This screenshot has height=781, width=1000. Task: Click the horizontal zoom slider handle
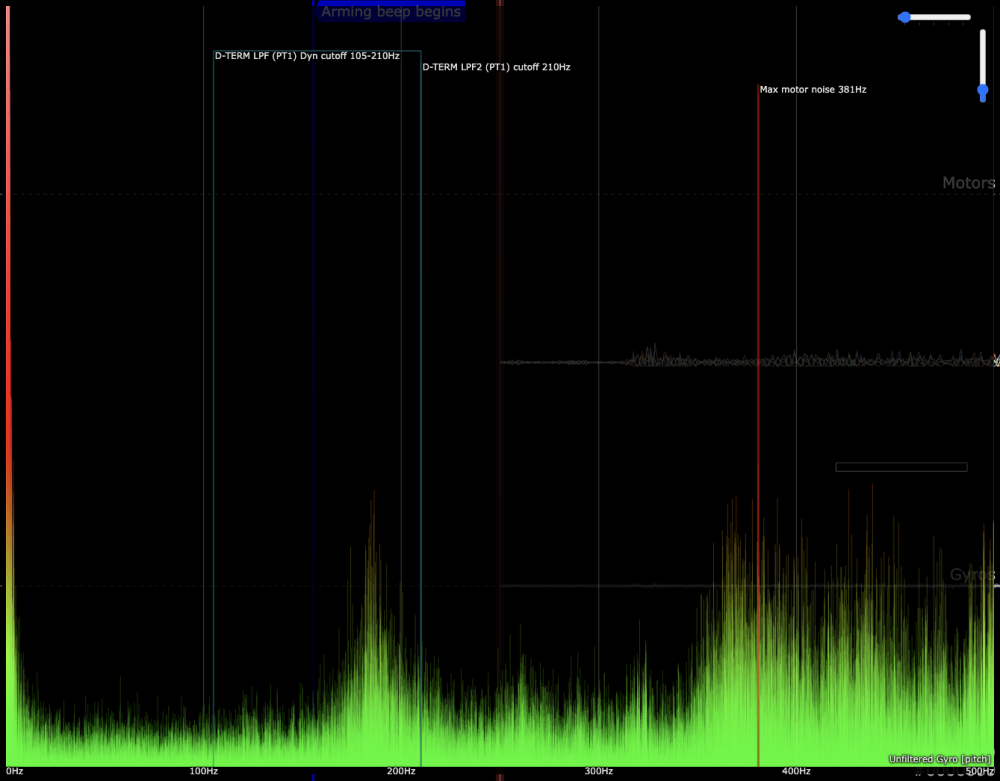tap(905, 17)
